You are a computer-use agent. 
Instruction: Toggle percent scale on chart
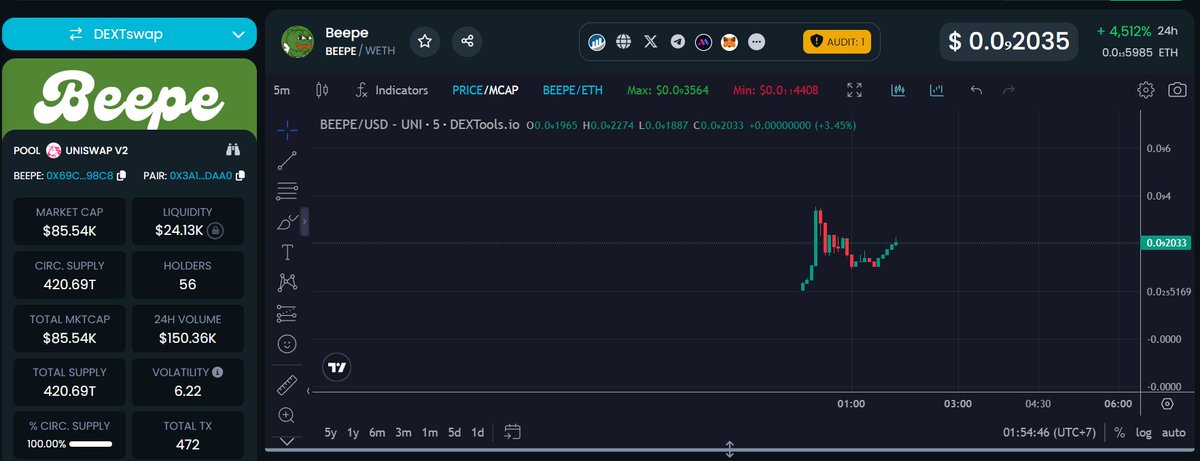coord(1120,433)
